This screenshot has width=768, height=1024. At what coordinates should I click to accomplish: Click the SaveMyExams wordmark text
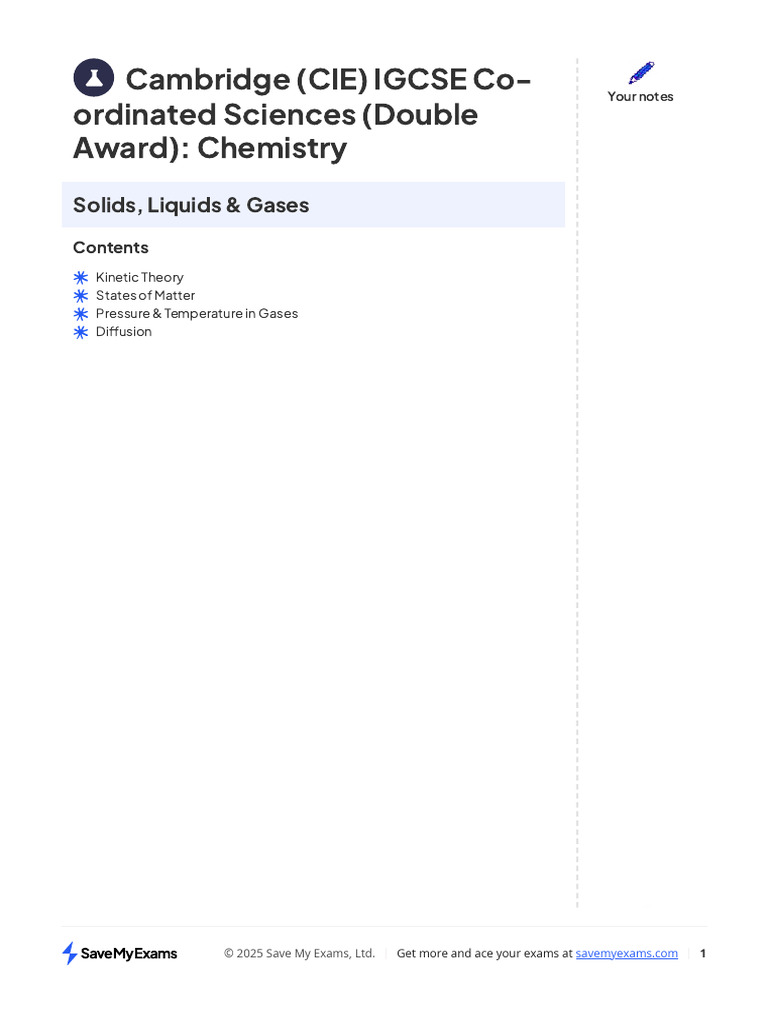[x=129, y=954]
